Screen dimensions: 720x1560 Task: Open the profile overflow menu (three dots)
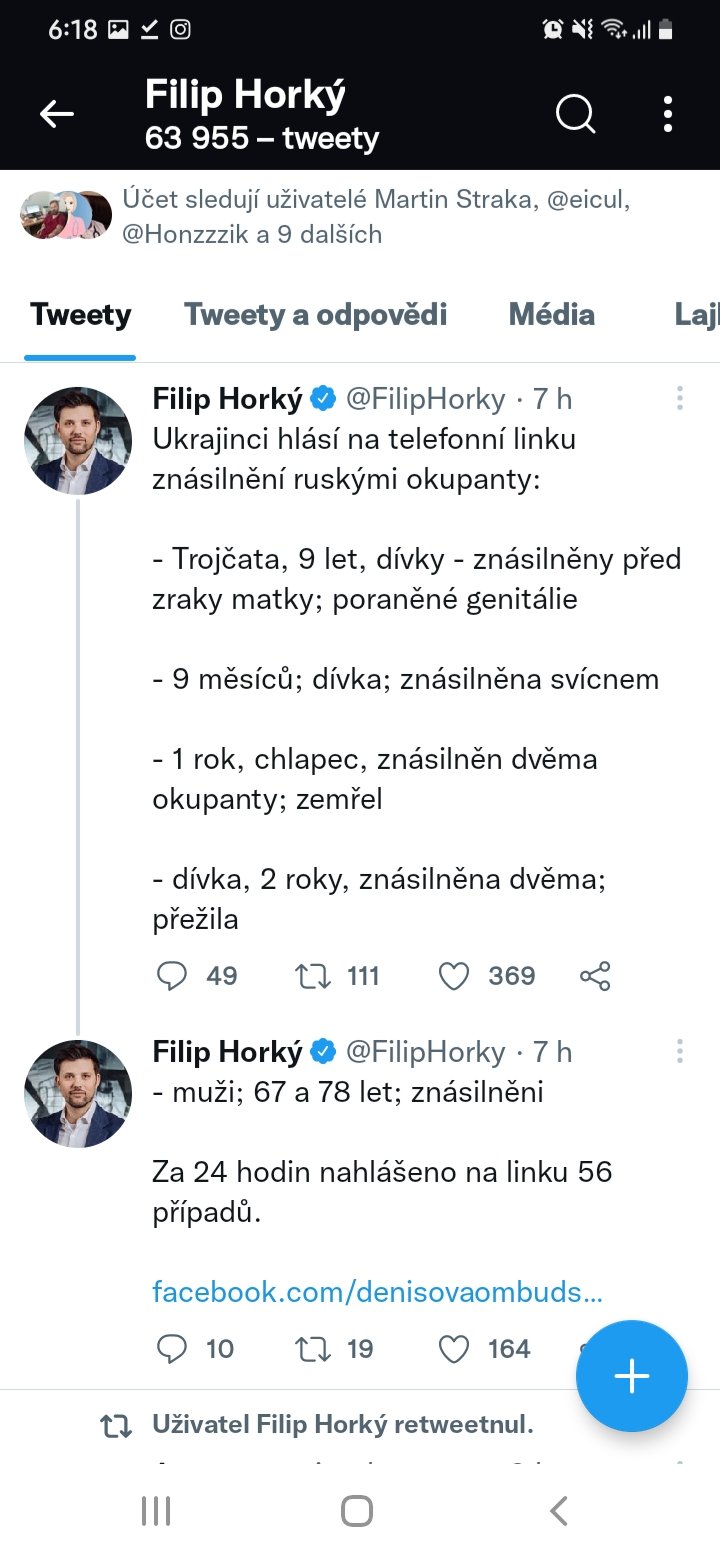pos(668,115)
